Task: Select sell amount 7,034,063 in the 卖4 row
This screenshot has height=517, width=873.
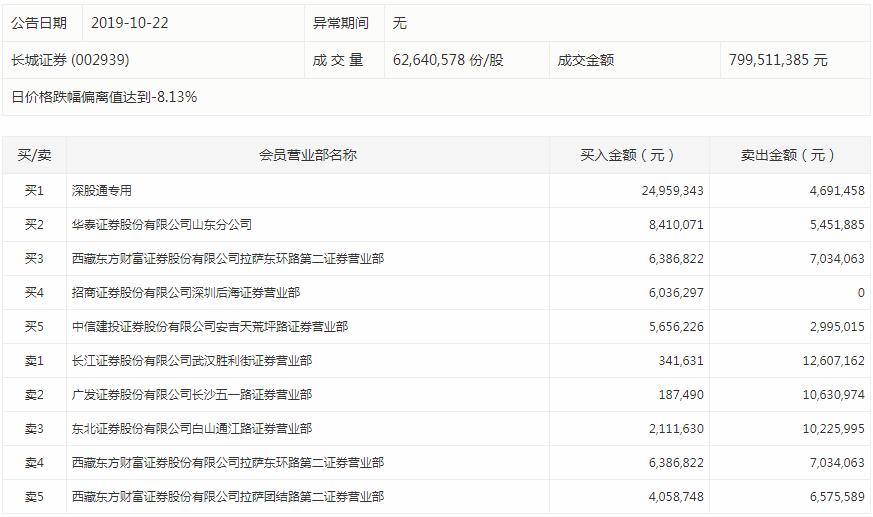Action: [837, 462]
